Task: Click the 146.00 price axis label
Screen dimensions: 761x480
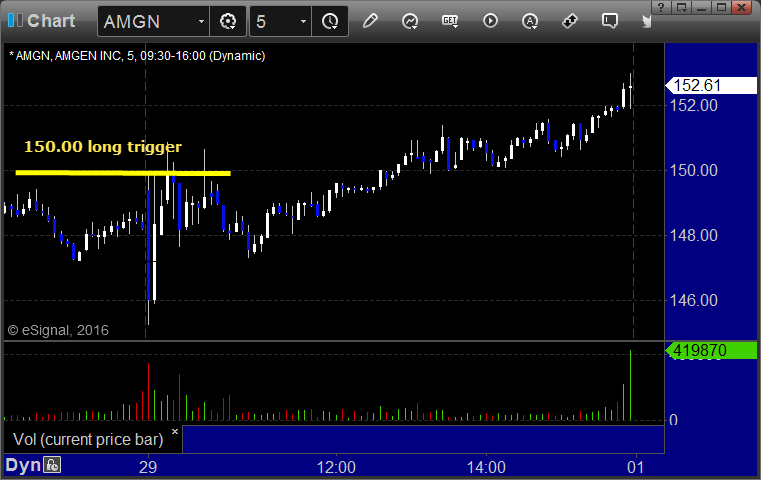Action: point(694,300)
